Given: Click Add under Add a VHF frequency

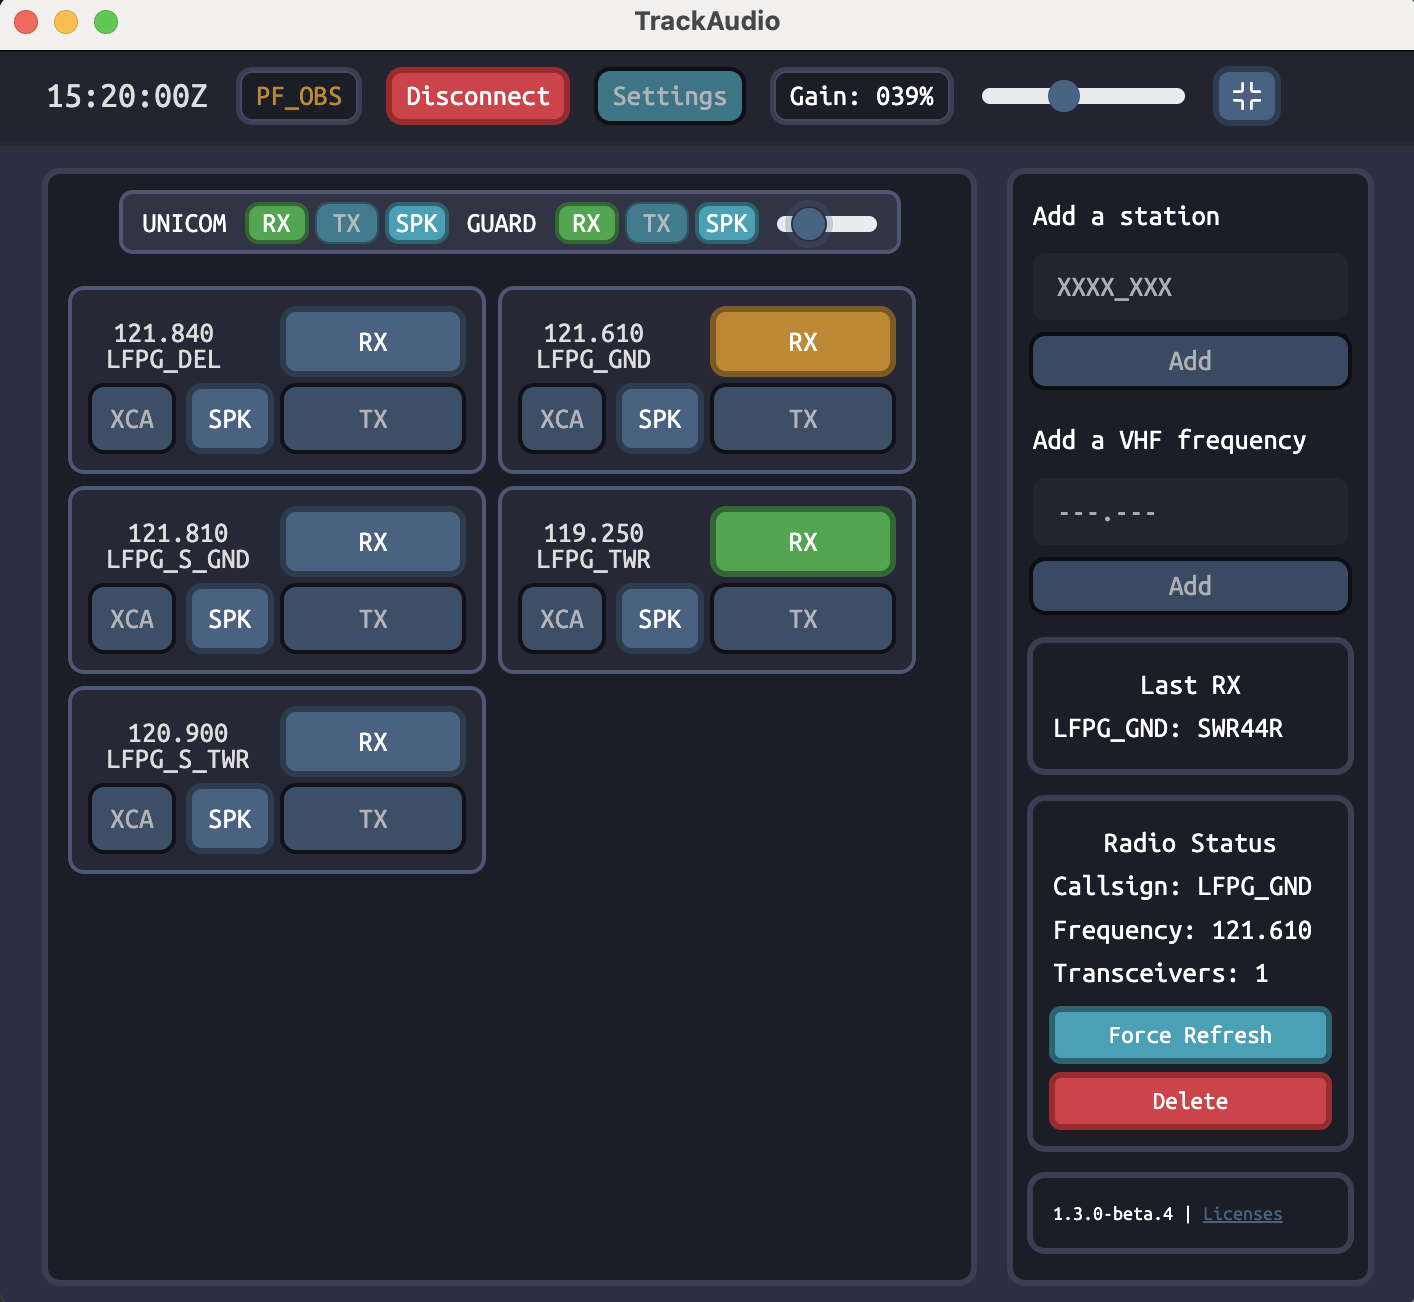Looking at the screenshot, I should pos(1190,586).
